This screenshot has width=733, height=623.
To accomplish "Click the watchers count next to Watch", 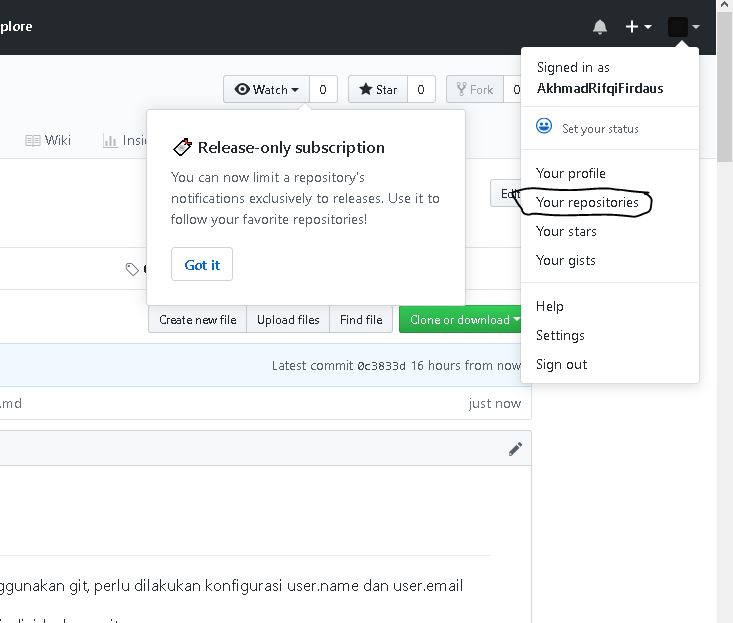I will tap(323, 89).
